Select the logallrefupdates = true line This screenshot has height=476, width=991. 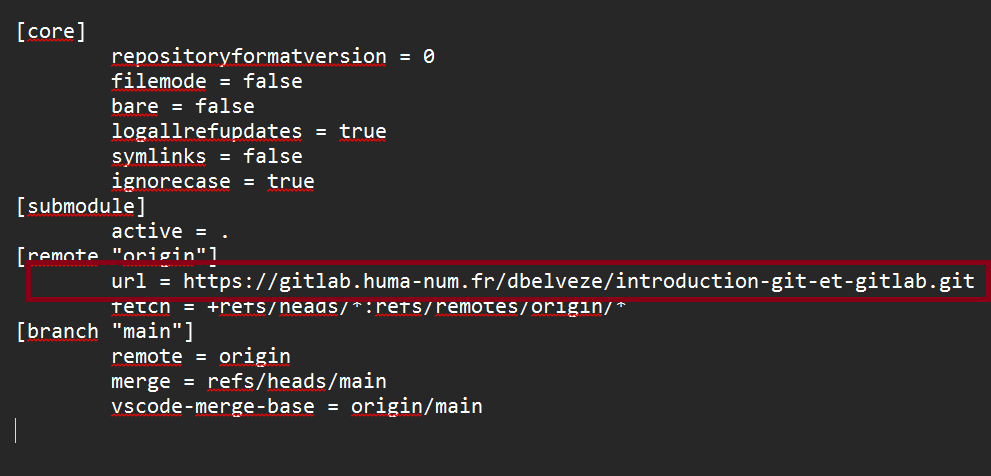[248, 131]
